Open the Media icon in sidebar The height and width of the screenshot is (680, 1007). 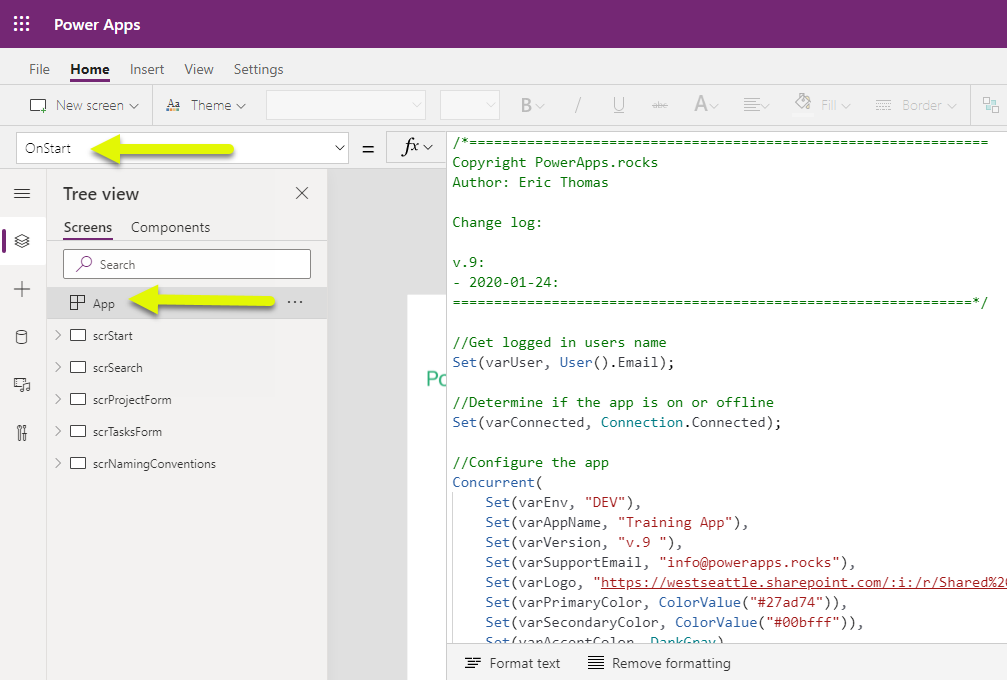coord(22,385)
